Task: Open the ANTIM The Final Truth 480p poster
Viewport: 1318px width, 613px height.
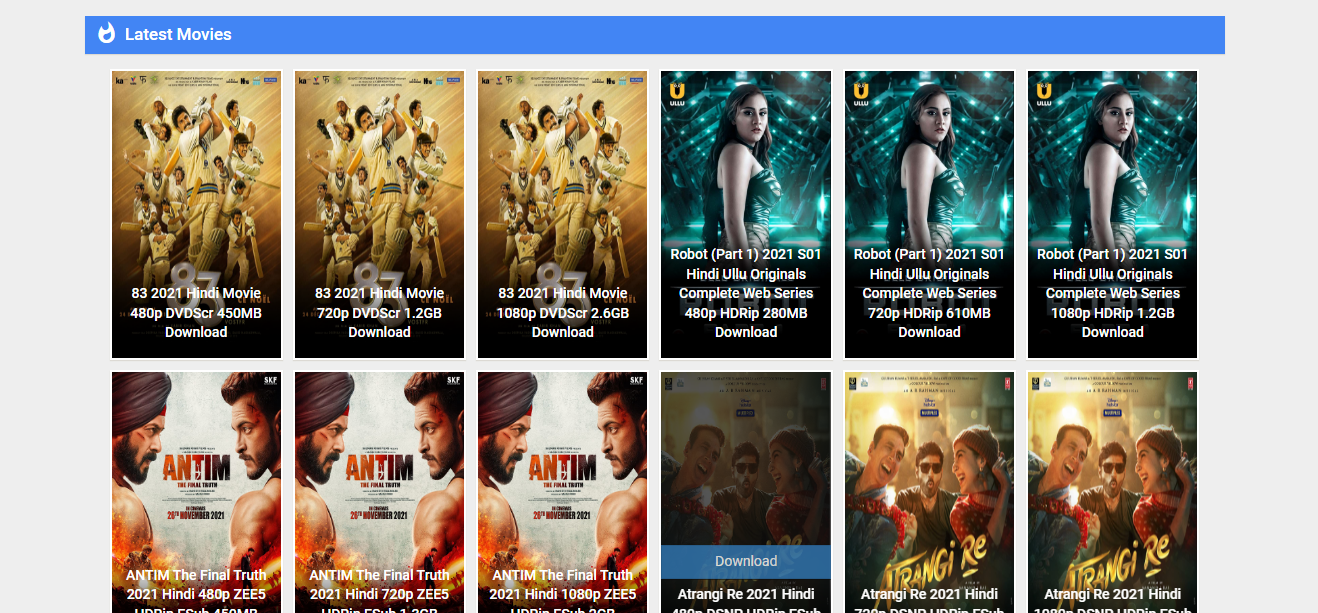Action: click(196, 470)
